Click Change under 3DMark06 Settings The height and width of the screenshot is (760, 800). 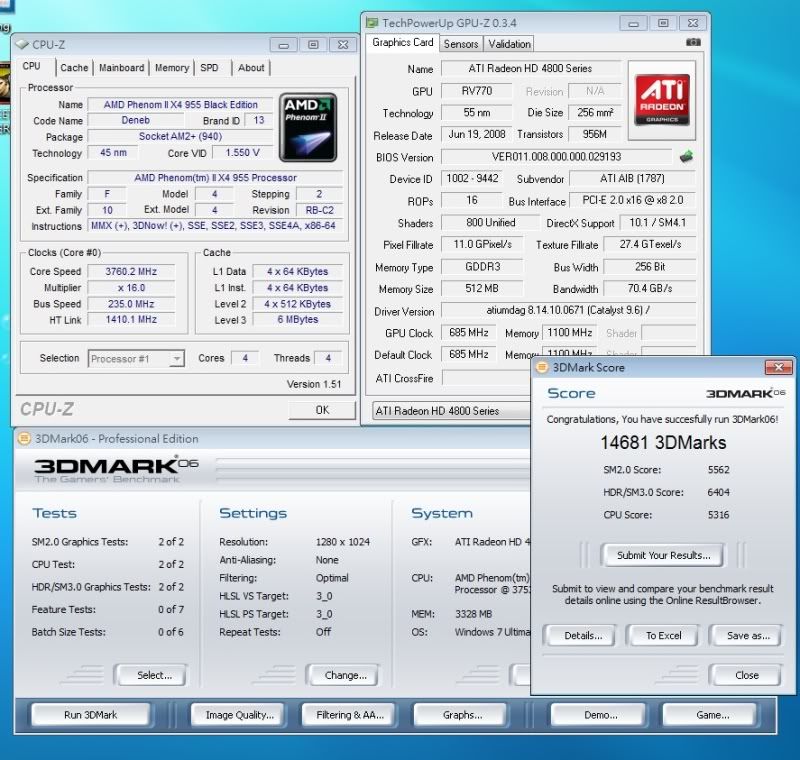(x=345, y=675)
